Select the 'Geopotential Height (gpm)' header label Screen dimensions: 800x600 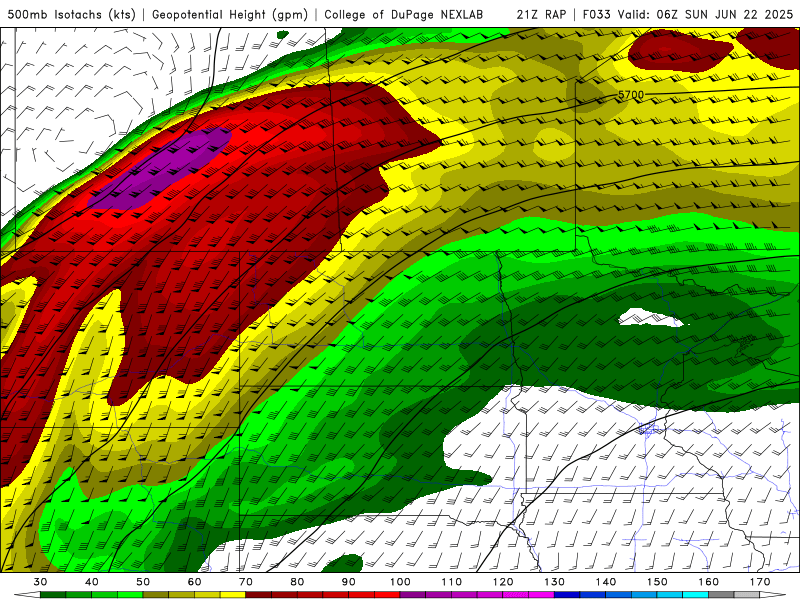(x=230, y=15)
